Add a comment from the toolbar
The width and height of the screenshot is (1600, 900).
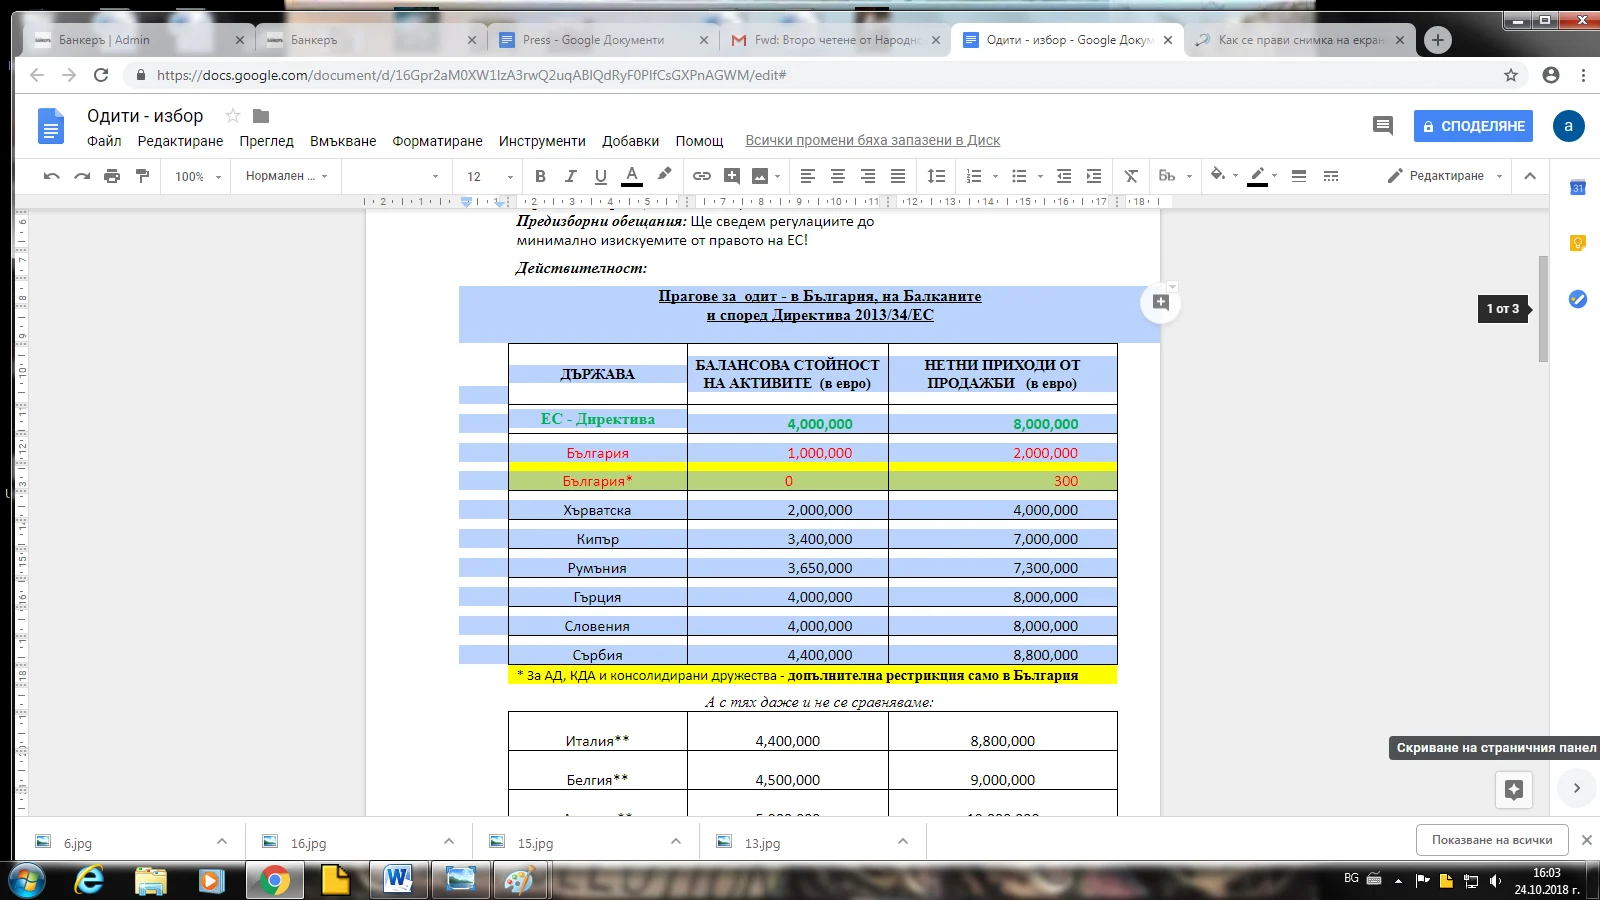(732, 176)
